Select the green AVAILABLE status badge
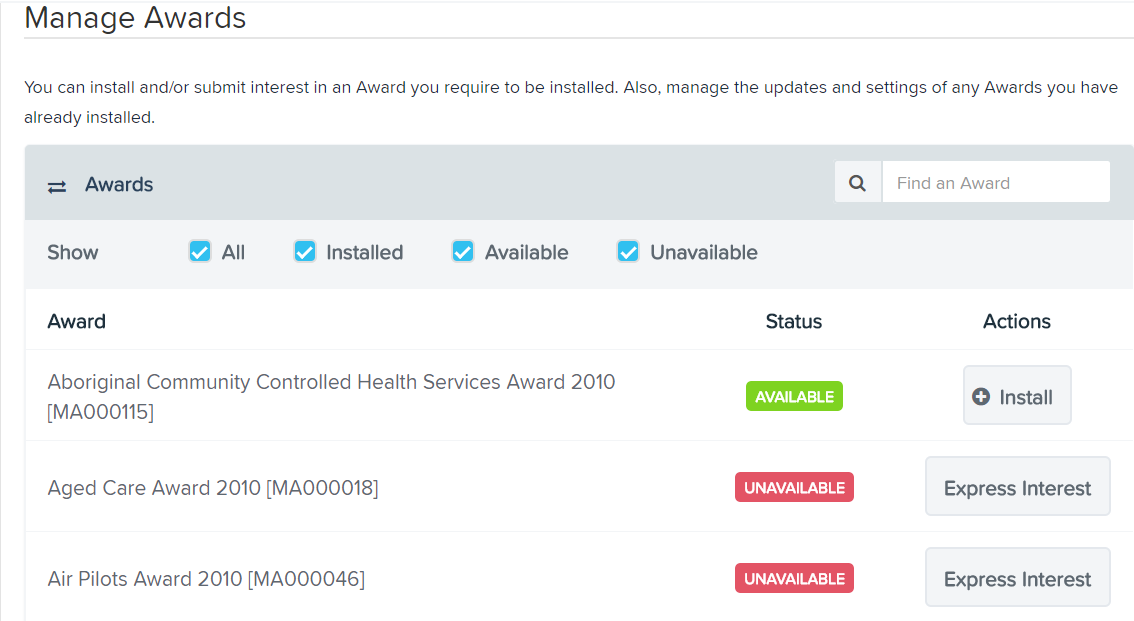This screenshot has width=1134, height=621. (794, 396)
